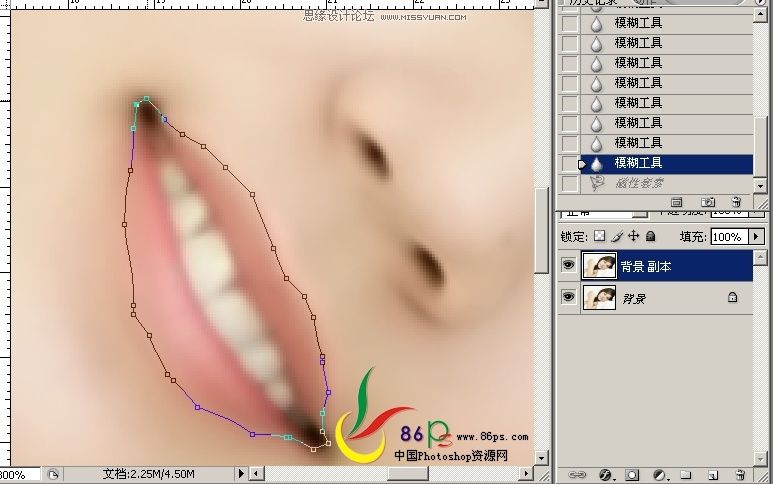Screen dimensions: 773x484
Task: Create new snapshot with camera icon
Action: pyautogui.click(x=708, y=202)
